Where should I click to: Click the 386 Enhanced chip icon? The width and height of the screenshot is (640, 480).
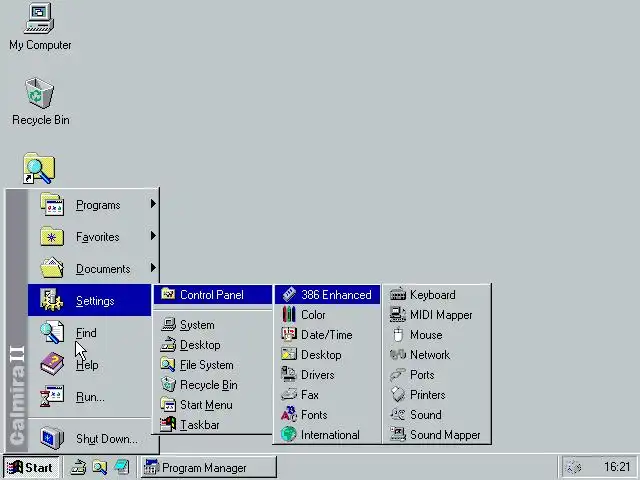click(x=289, y=294)
